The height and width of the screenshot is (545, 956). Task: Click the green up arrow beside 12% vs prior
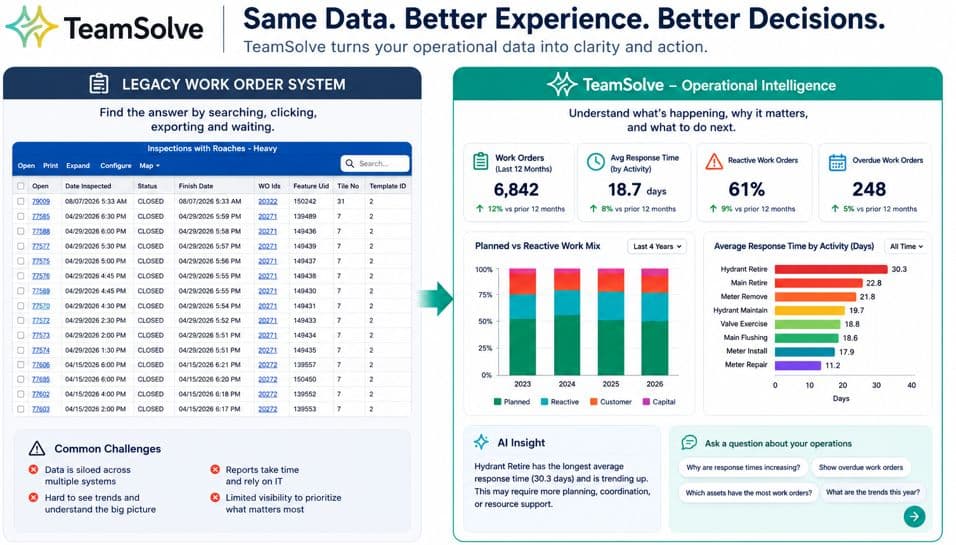coord(480,208)
